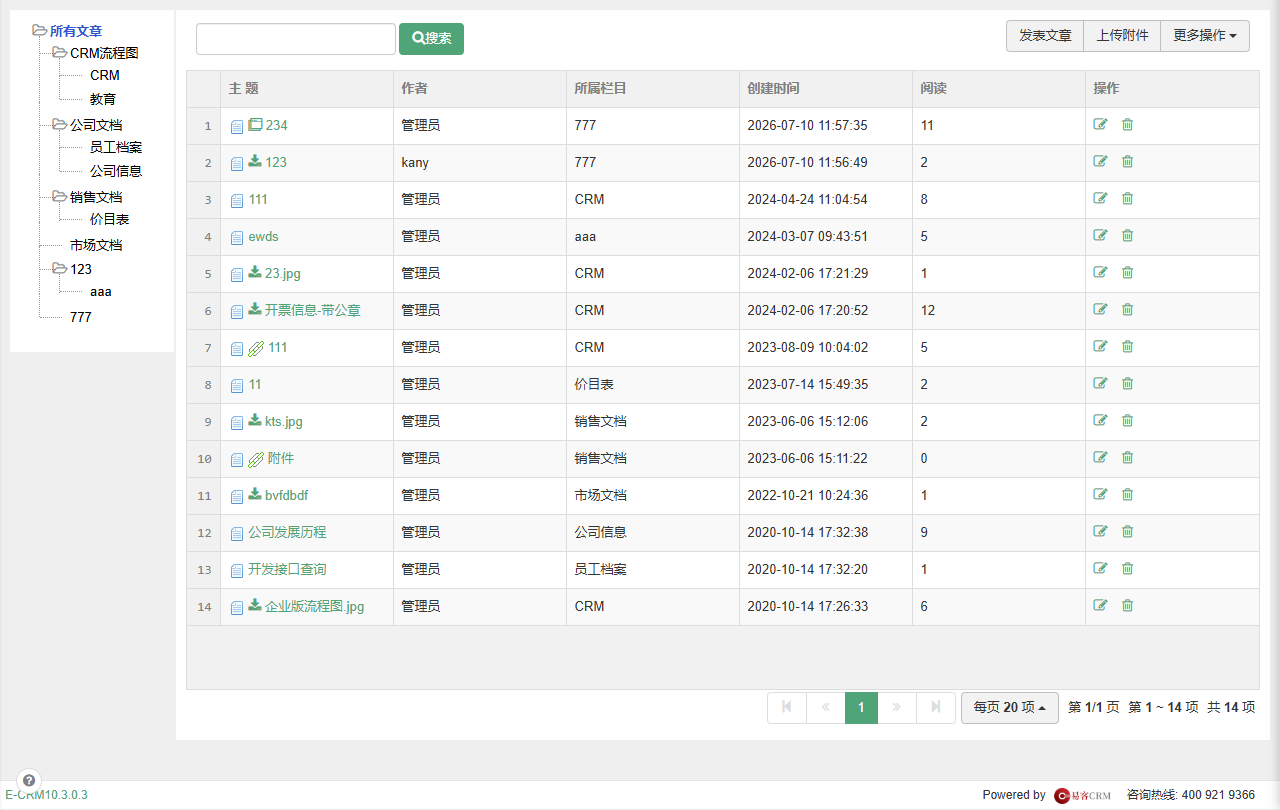
Task: Click the download icon beside 23.jpg
Action: click(x=255, y=272)
